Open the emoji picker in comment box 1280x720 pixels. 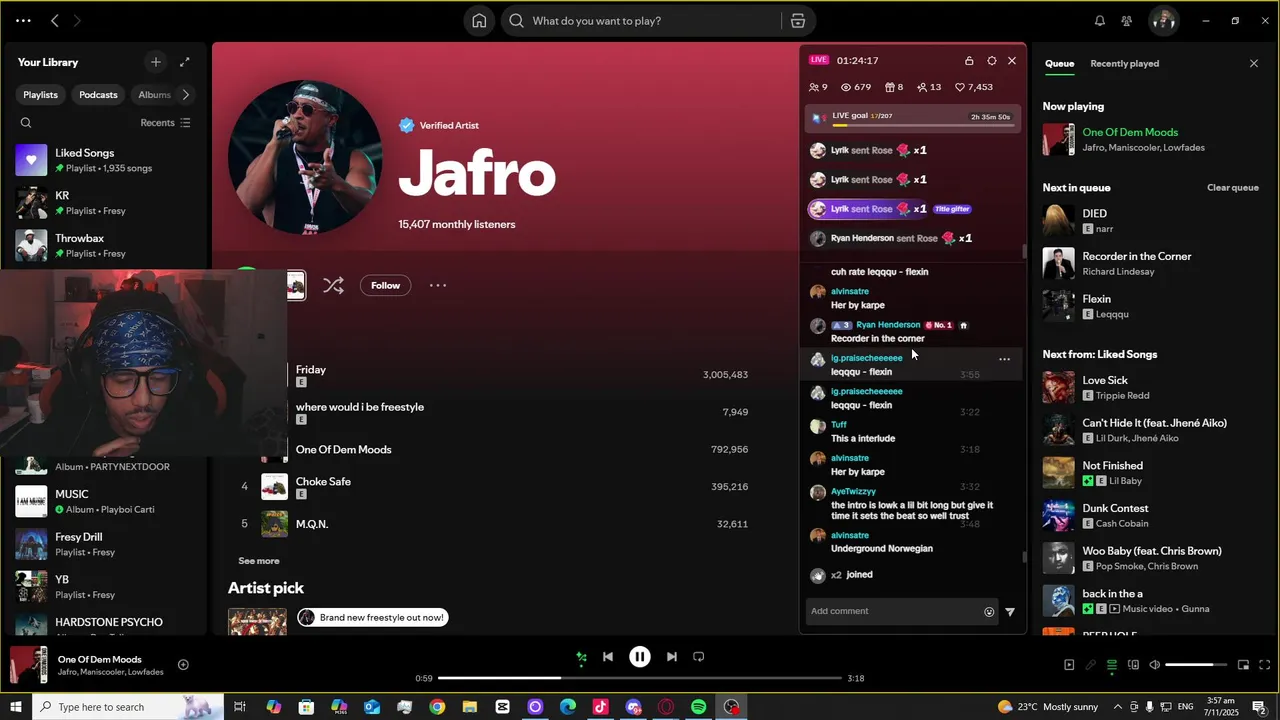coord(989,612)
